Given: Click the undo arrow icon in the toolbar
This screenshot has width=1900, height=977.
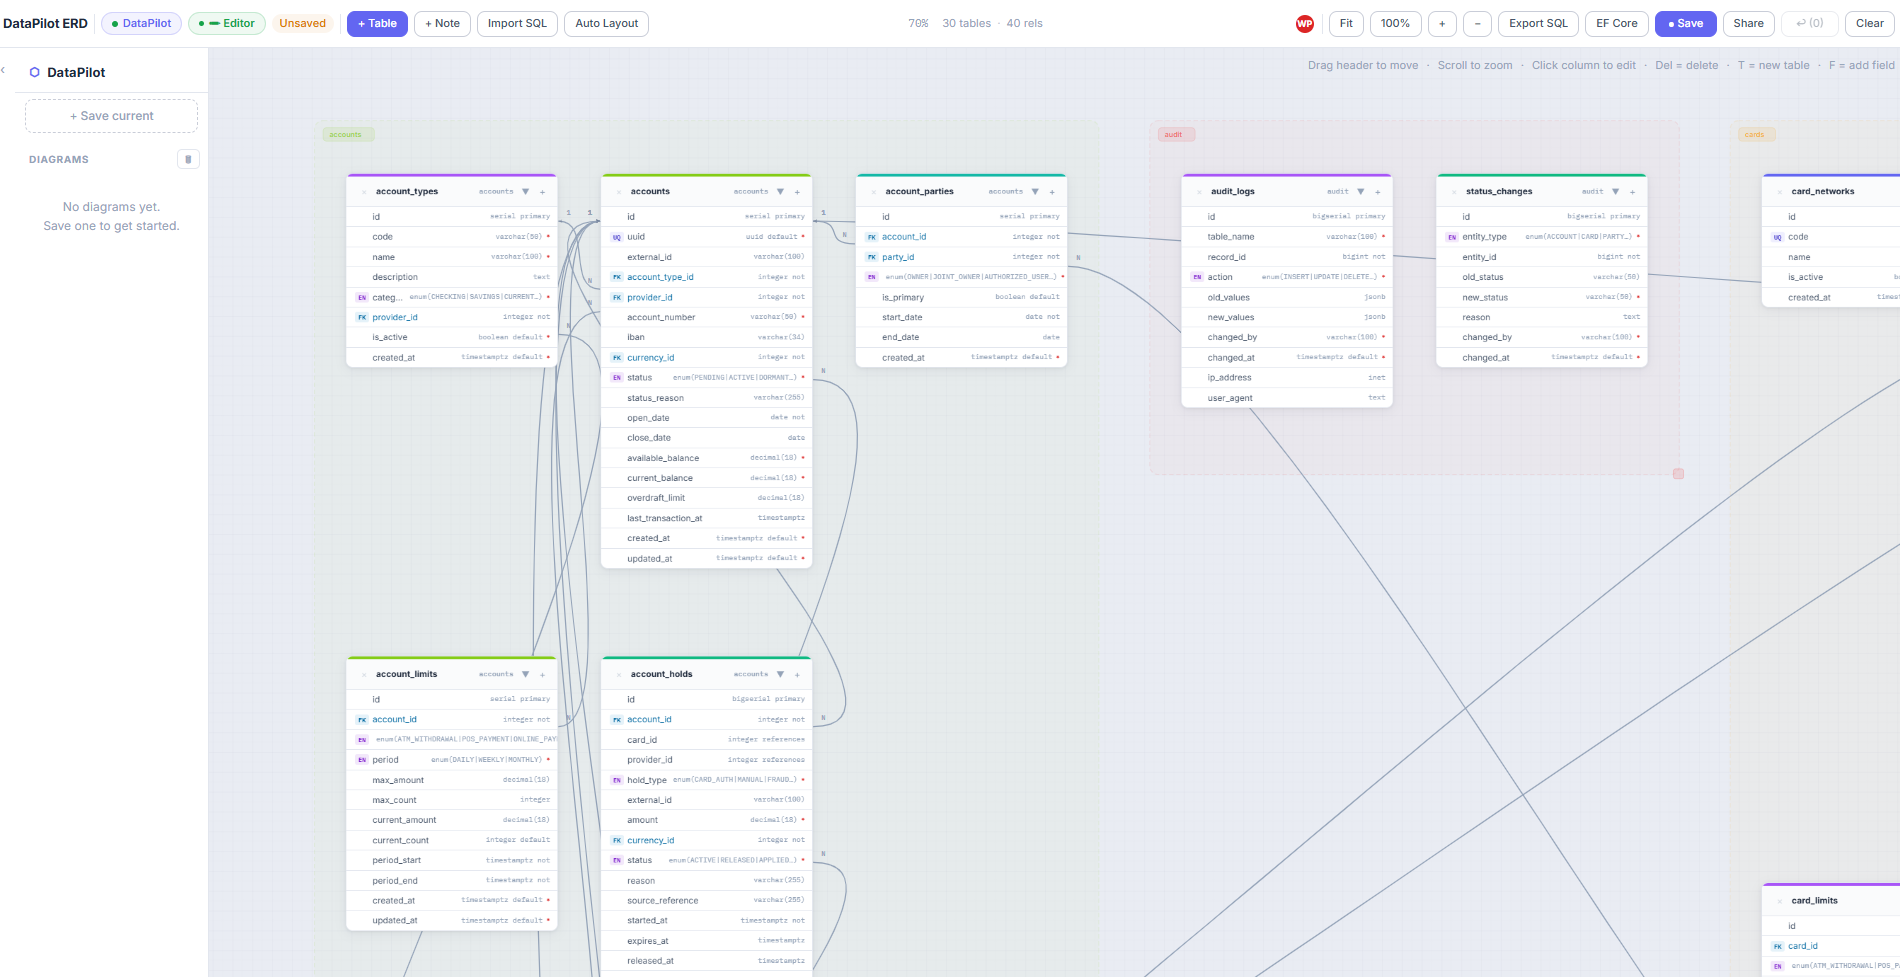Looking at the screenshot, I should pyautogui.click(x=1809, y=23).
